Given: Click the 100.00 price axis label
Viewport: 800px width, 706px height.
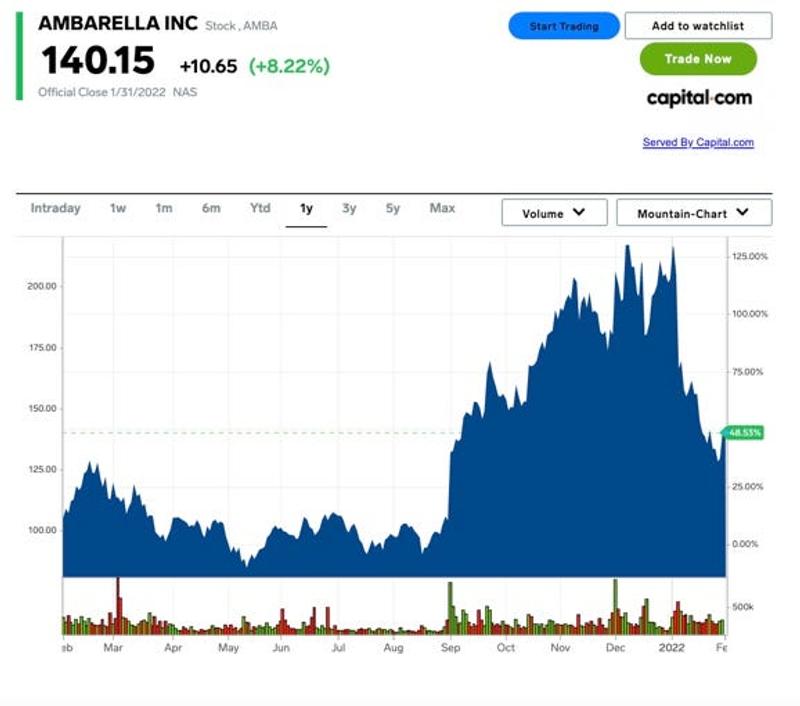Looking at the screenshot, I should pyautogui.click(x=42, y=531).
